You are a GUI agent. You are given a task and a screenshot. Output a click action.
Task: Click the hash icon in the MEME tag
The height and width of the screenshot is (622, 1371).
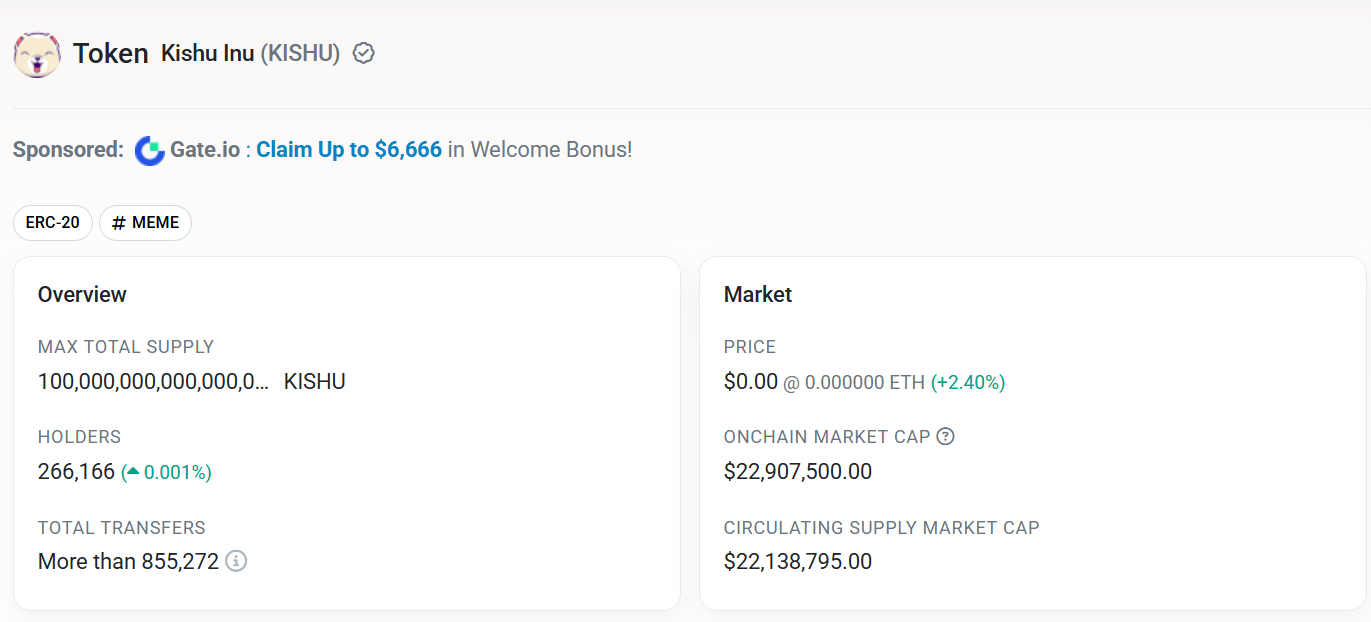(x=119, y=223)
